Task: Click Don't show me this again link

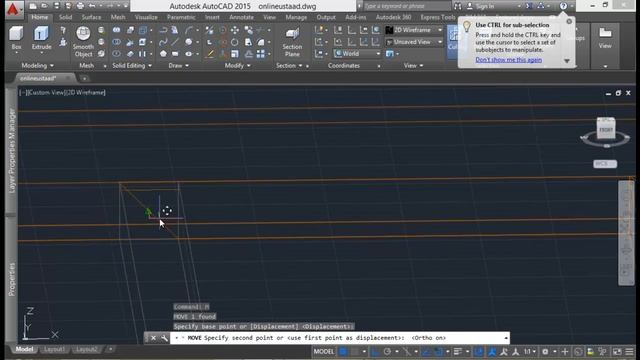Action: point(509,60)
